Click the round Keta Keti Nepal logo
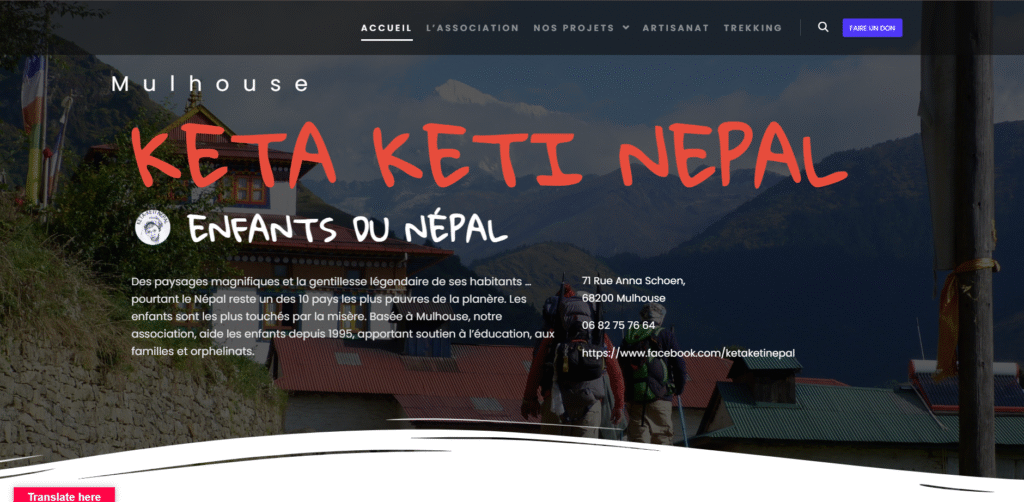The image size is (1024, 502). pos(153,227)
